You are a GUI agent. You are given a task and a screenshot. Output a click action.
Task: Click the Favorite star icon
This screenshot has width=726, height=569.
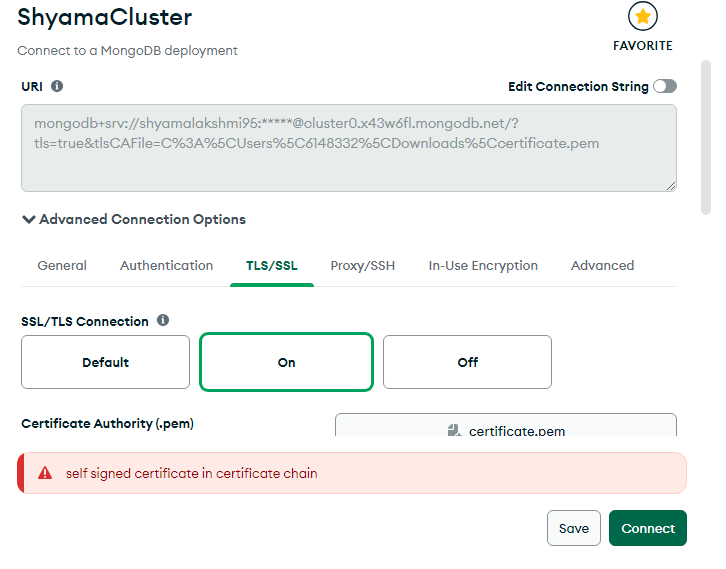(643, 17)
